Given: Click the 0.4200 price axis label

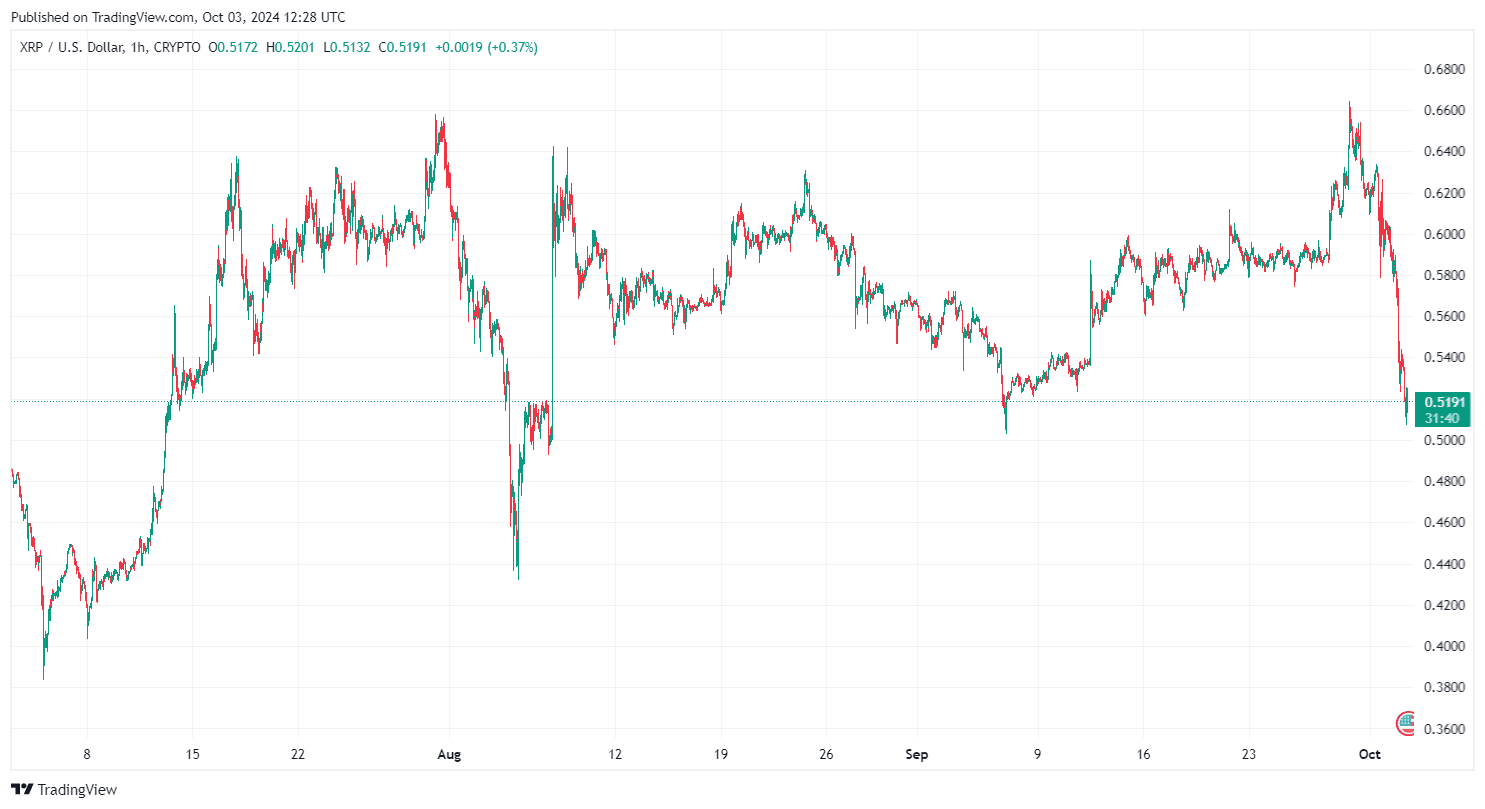Looking at the screenshot, I should pos(1445,605).
